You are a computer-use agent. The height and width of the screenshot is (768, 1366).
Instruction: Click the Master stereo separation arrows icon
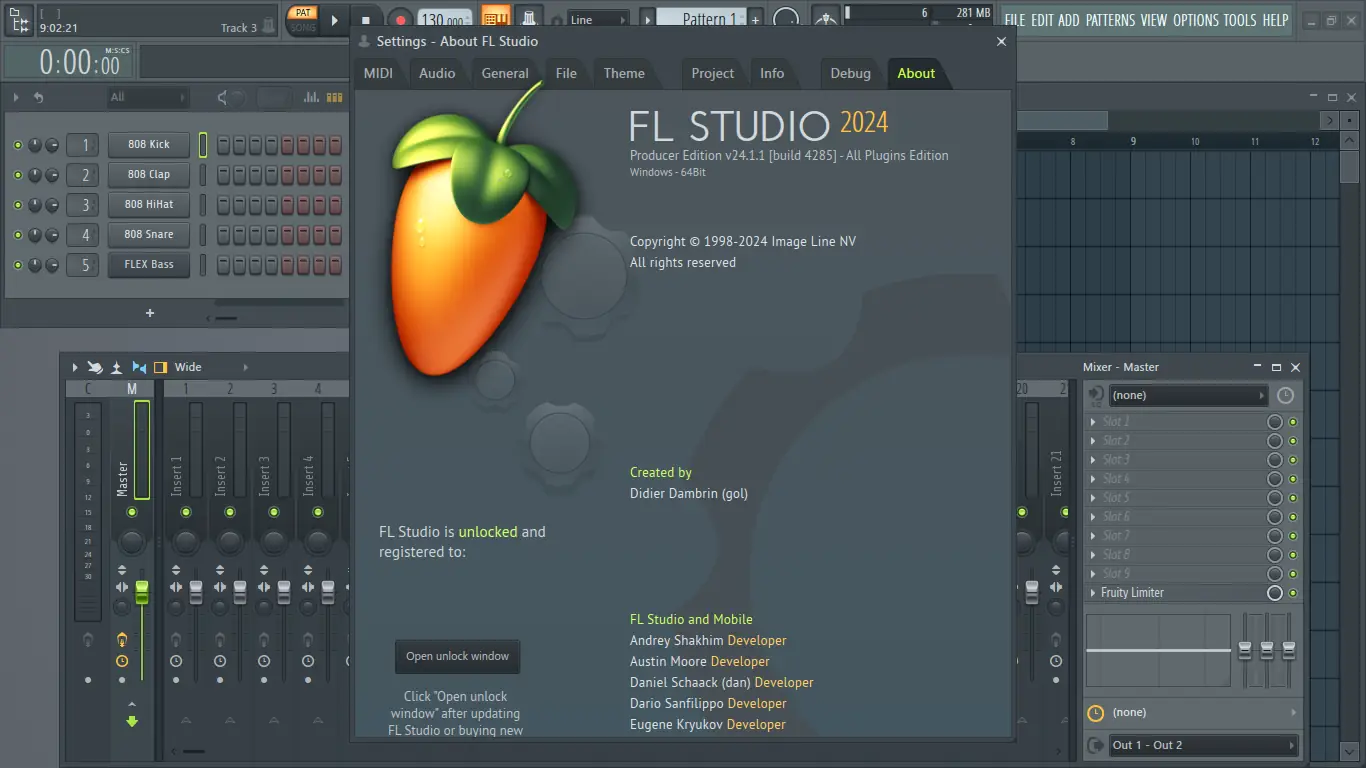click(x=122, y=587)
